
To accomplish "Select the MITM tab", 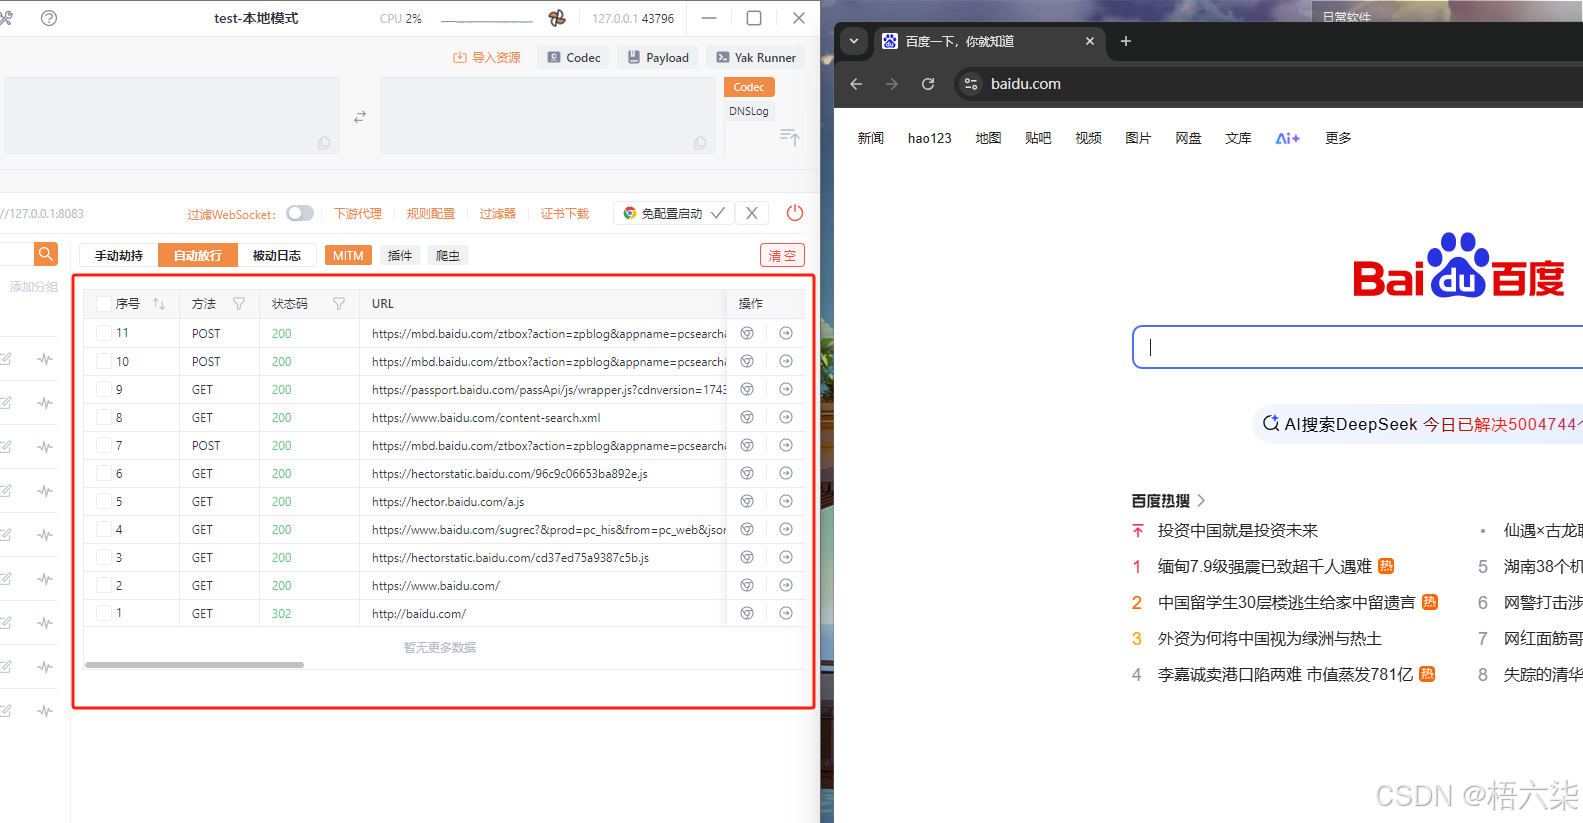I will (x=348, y=255).
